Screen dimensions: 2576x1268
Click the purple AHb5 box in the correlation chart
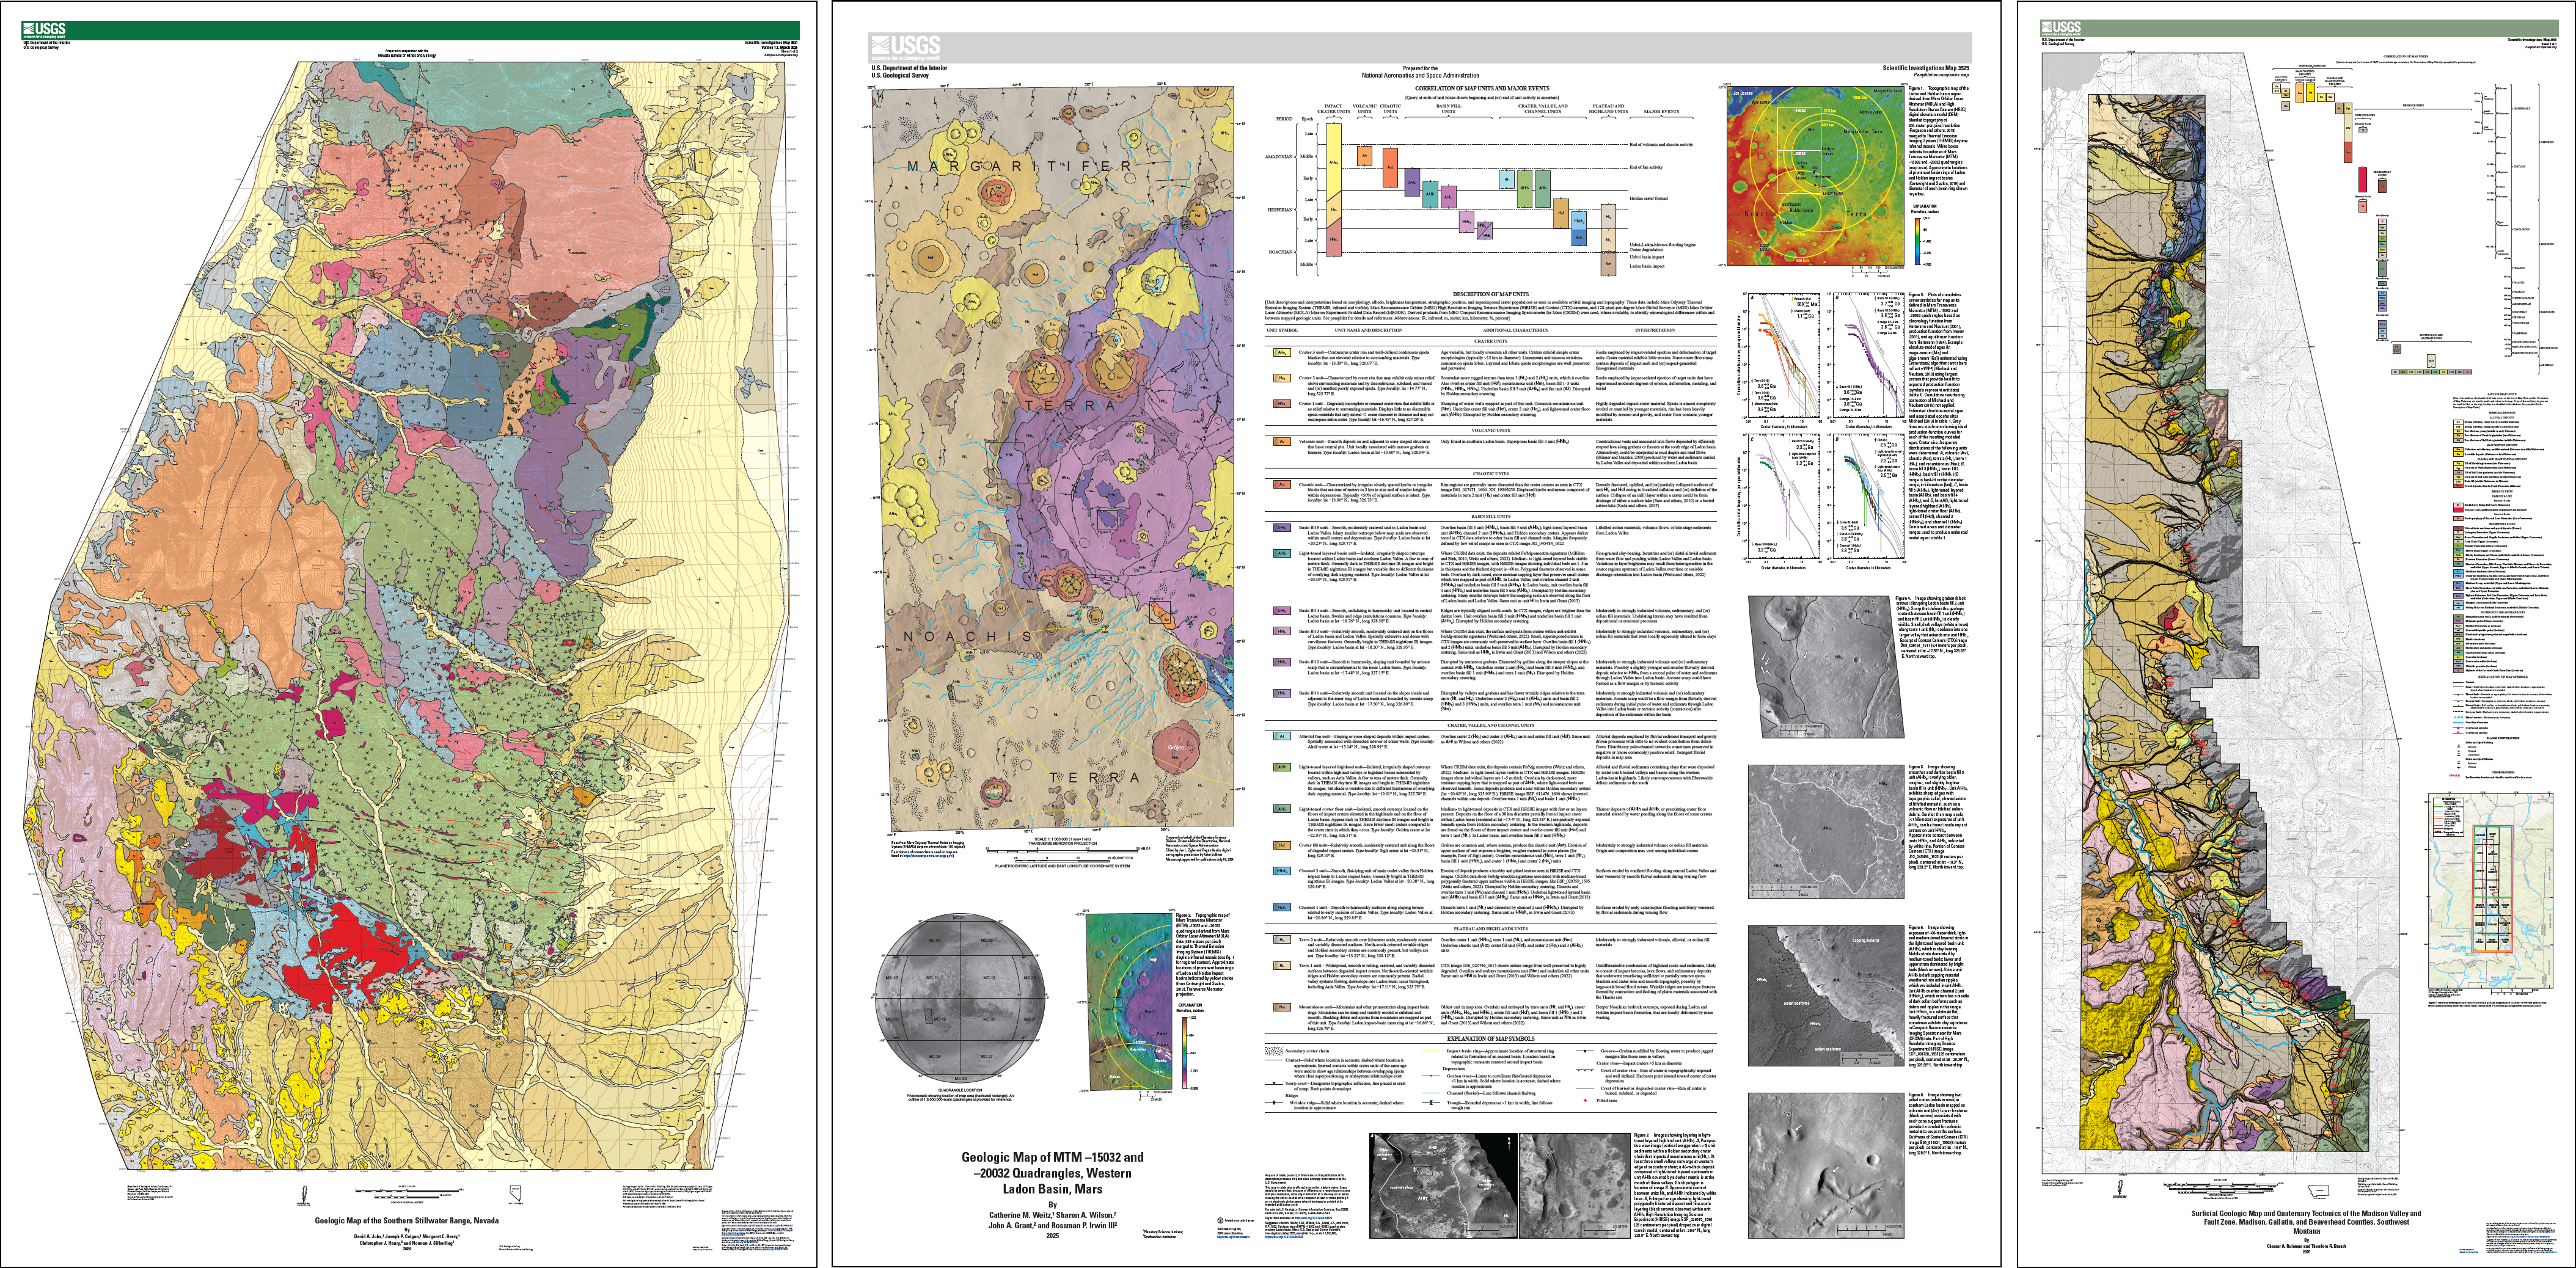1412,183
